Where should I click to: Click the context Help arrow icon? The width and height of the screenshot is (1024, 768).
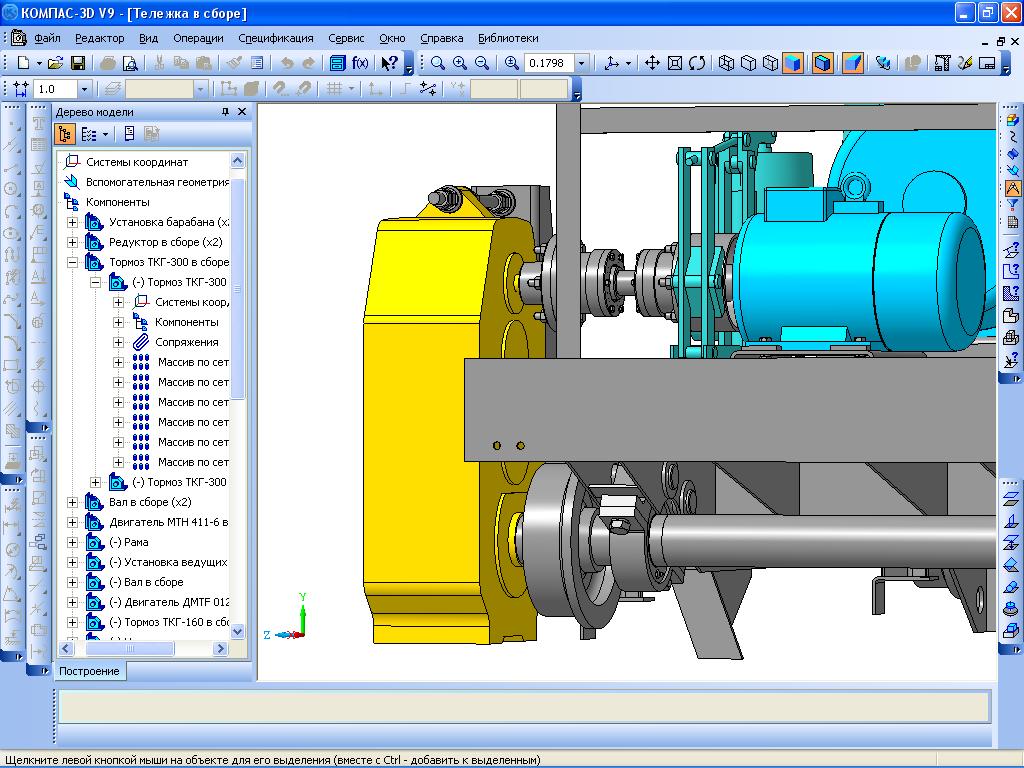coord(389,63)
